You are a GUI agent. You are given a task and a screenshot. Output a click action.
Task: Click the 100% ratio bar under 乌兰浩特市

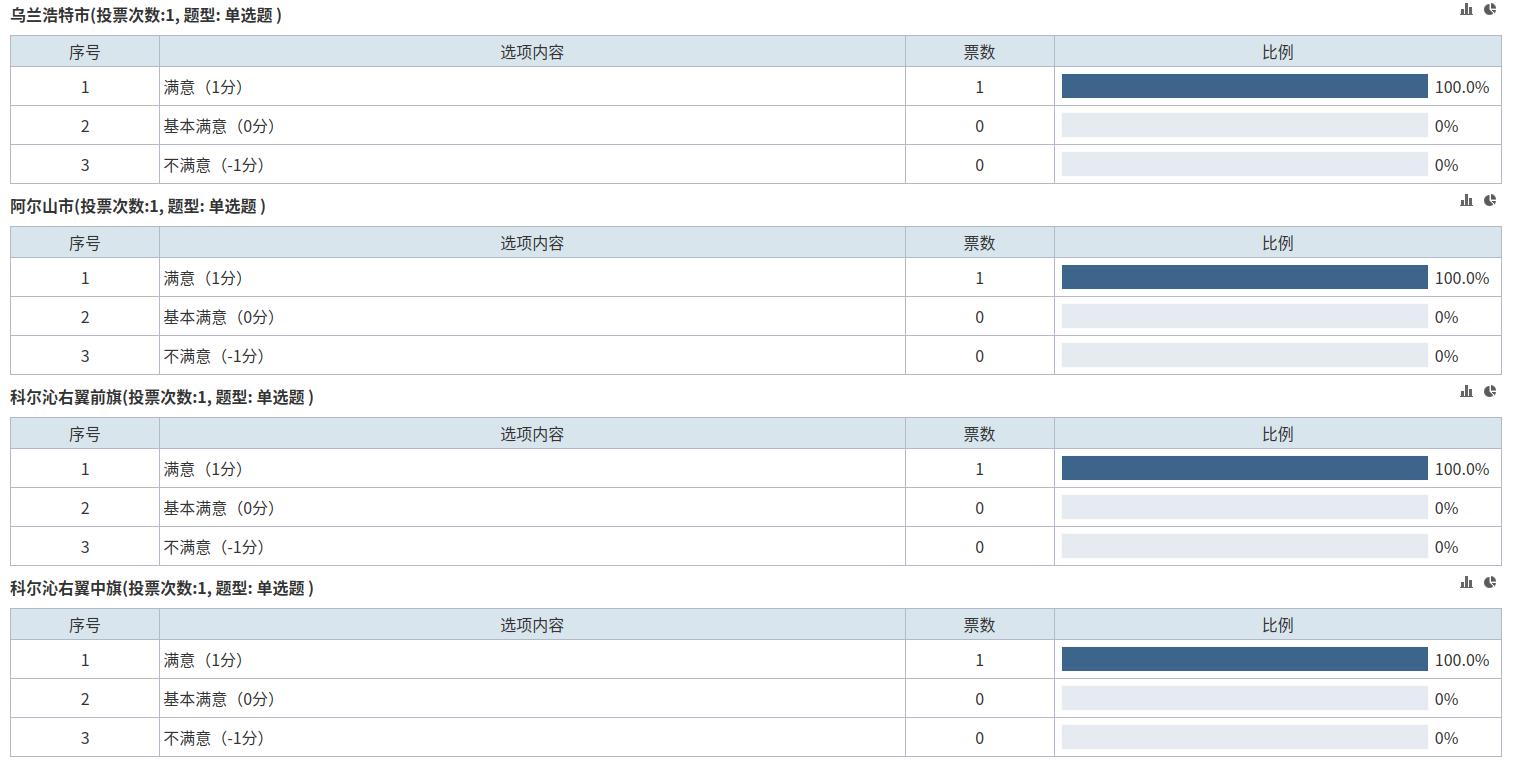(x=1244, y=87)
